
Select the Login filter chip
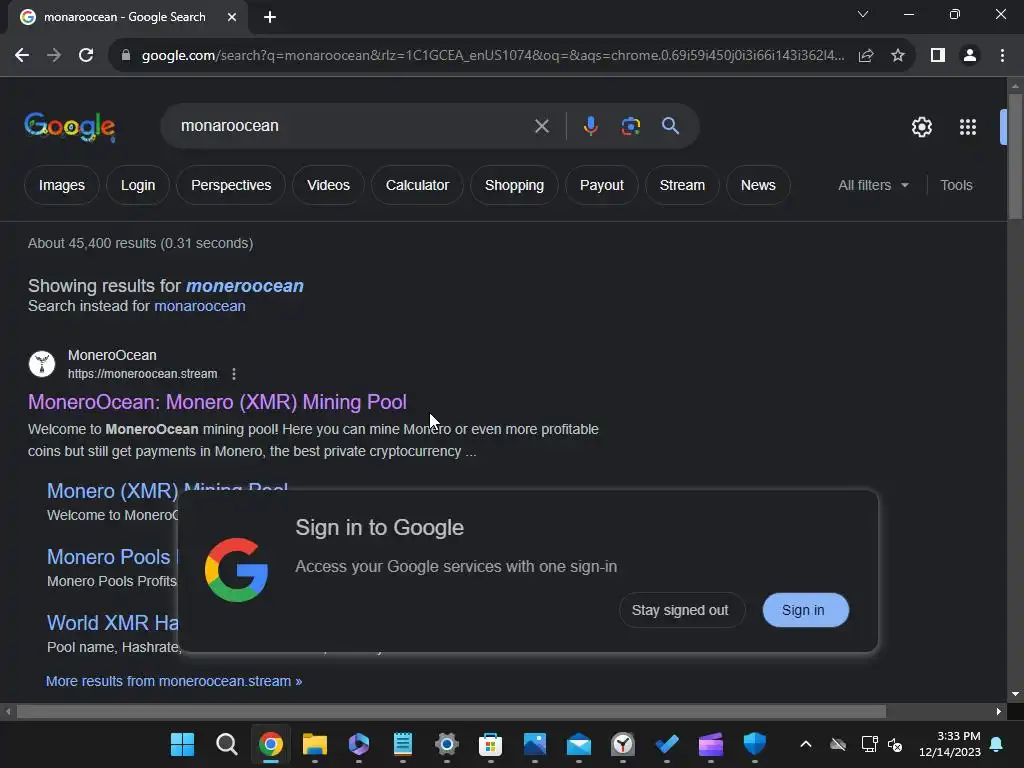click(x=138, y=185)
